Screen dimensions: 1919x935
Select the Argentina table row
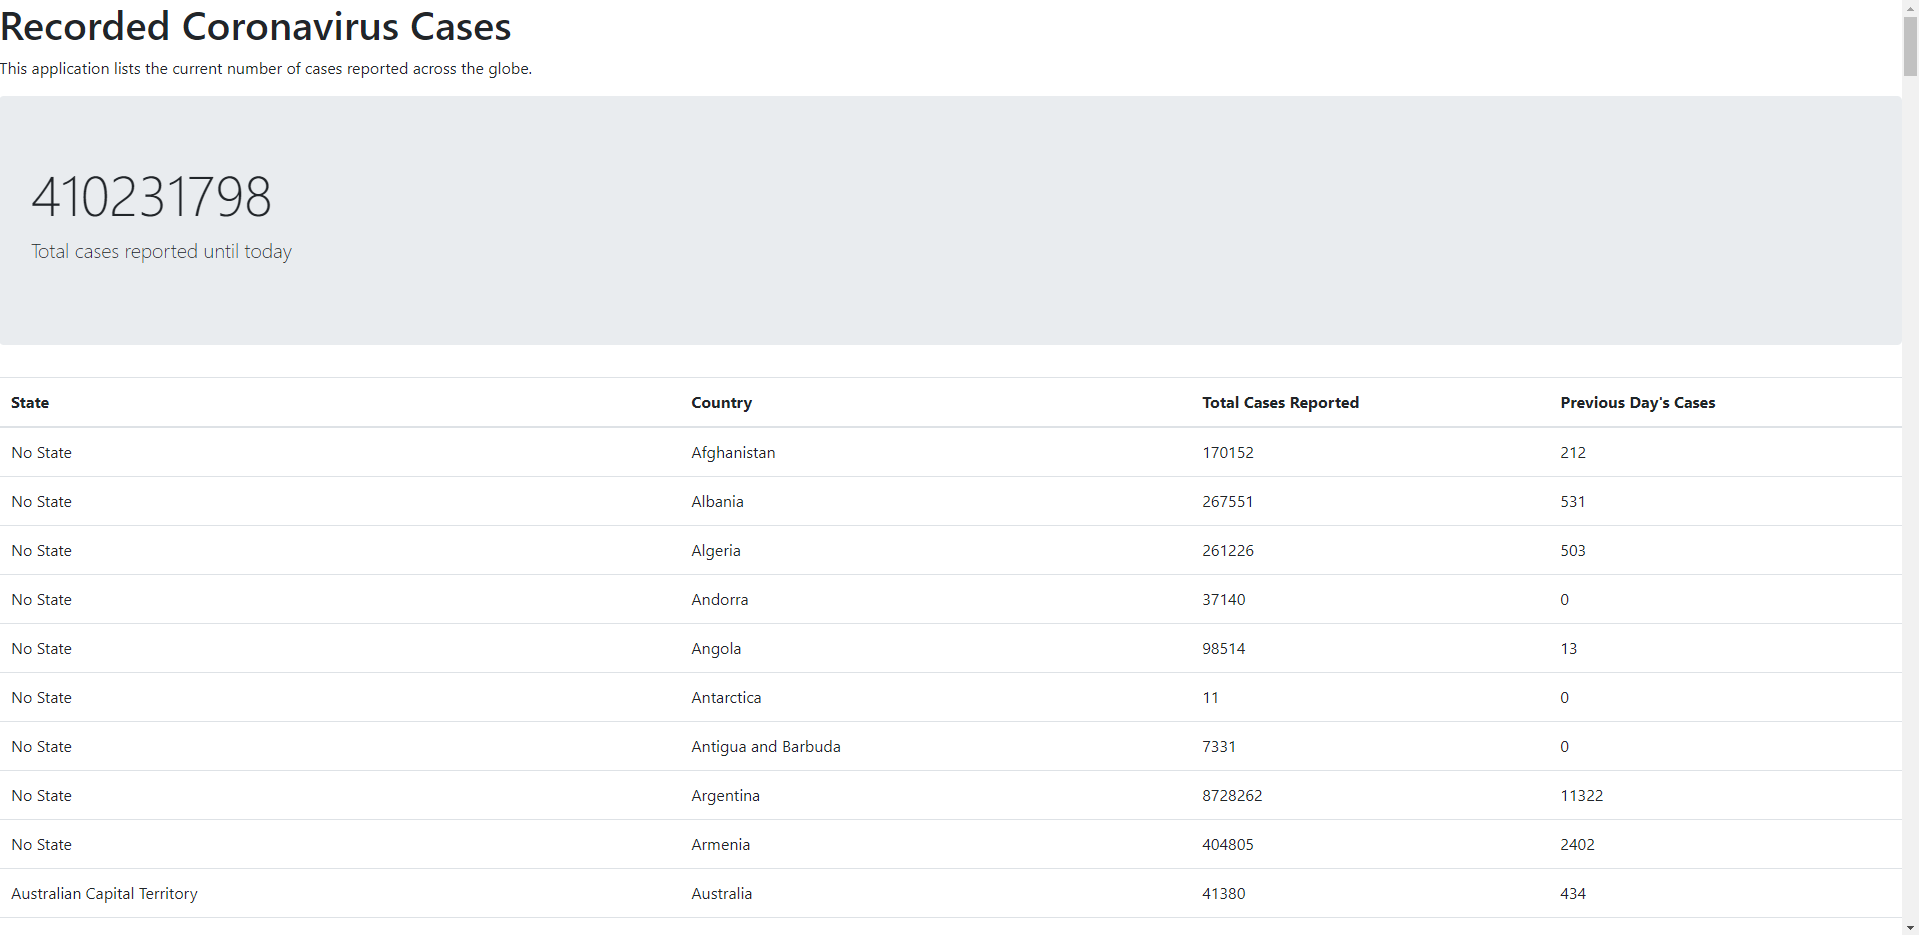tap(725, 795)
